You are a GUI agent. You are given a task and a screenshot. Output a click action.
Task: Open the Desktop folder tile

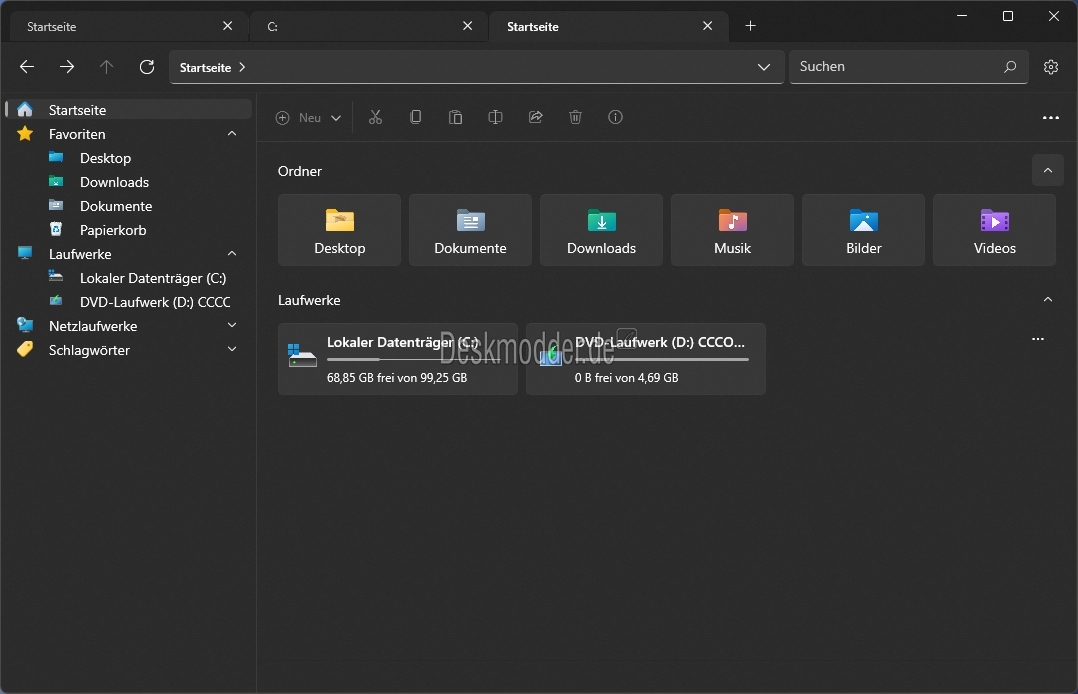[x=340, y=230]
